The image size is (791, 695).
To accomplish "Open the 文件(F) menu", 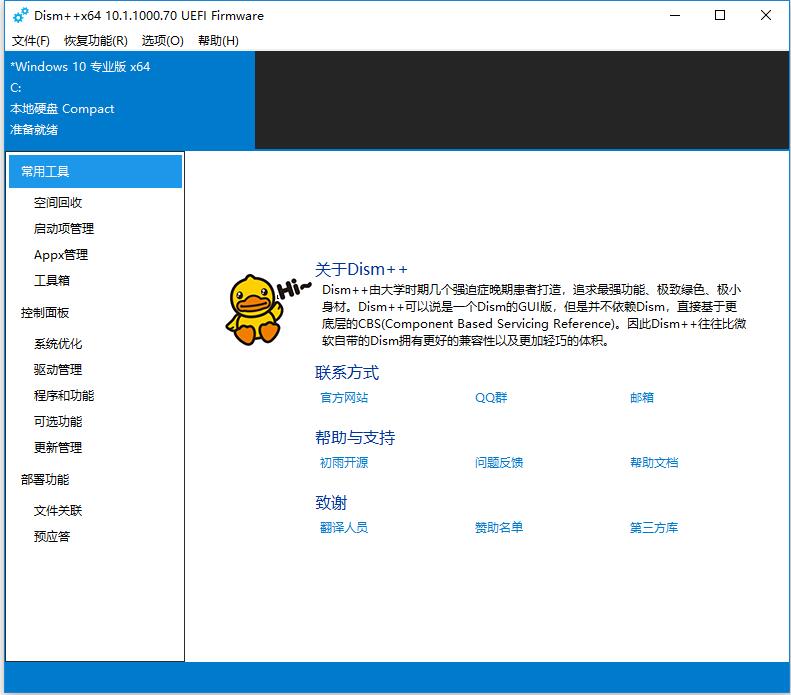I will tap(30, 41).
